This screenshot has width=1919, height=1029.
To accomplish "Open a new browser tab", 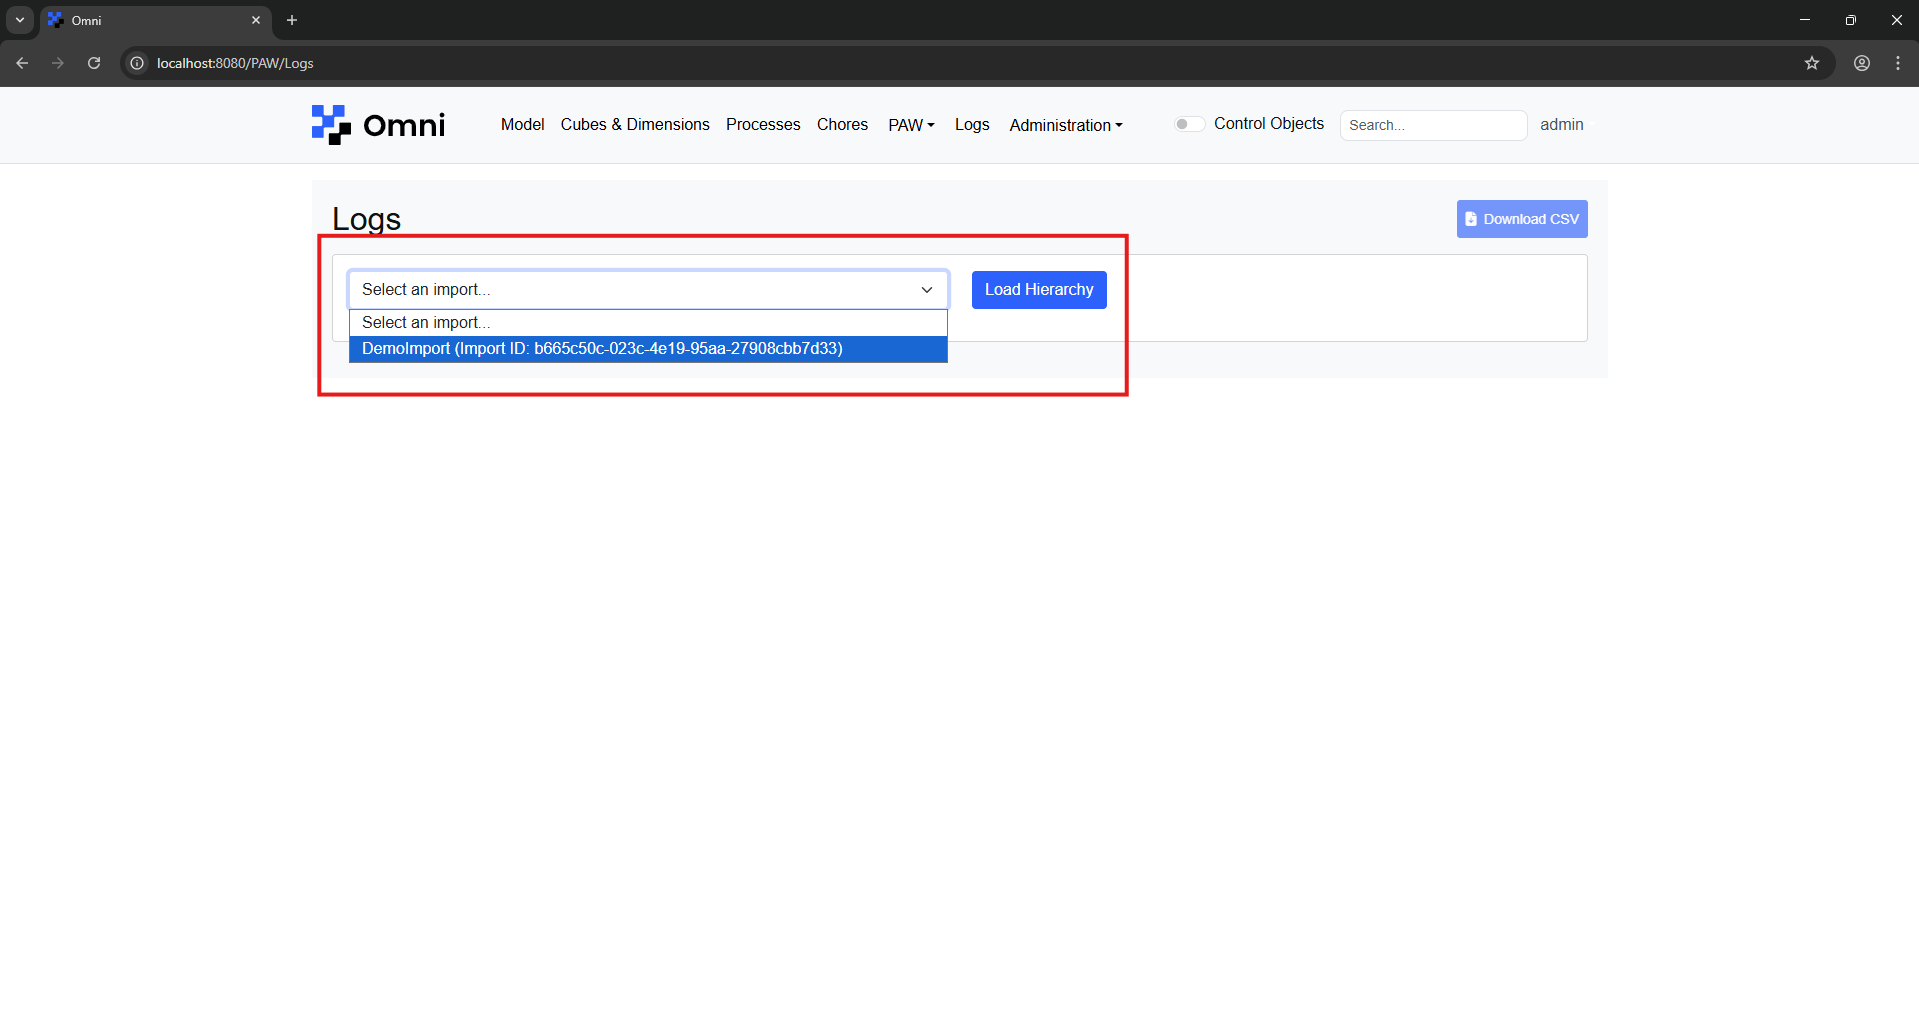I will click(x=292, y=20).
